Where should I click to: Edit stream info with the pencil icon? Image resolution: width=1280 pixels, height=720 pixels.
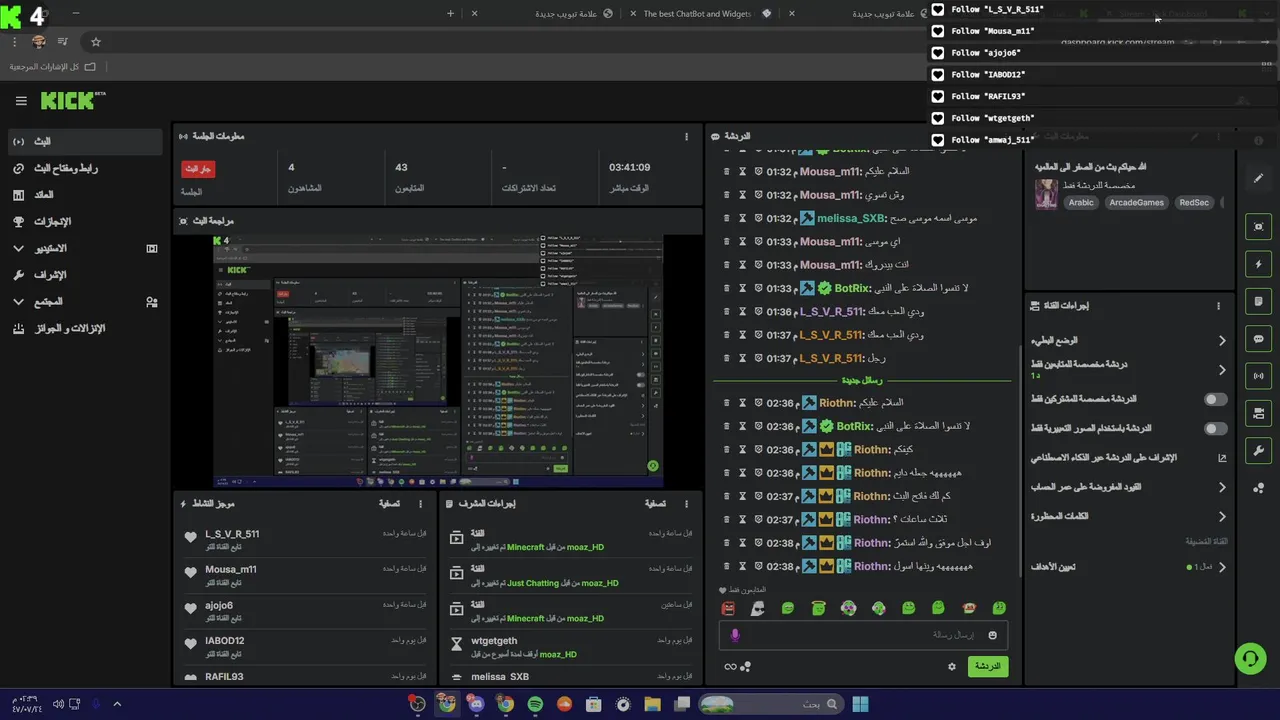tap(1259, 179)
